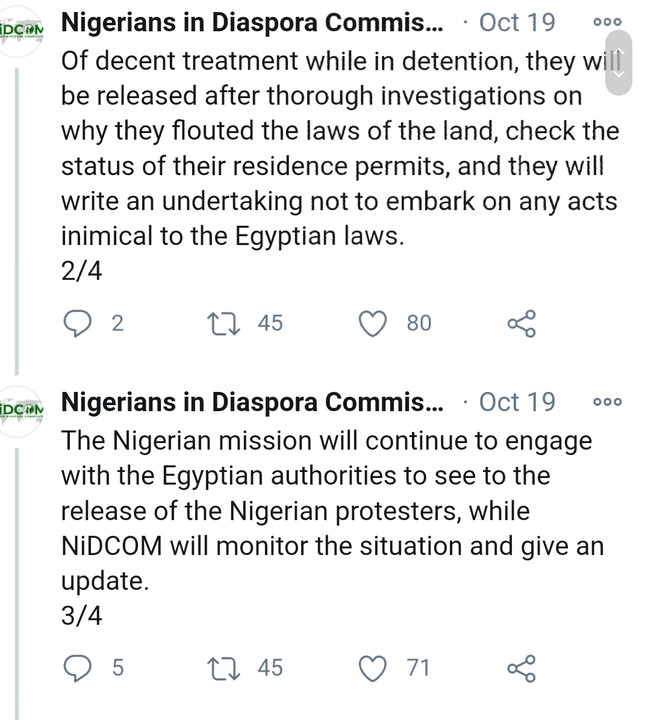Image resolution: width=648 pixels, height=720 pixels.
Task: Share the 2/4 tweet
Action: pyautogui.click(x=521, y=323)
